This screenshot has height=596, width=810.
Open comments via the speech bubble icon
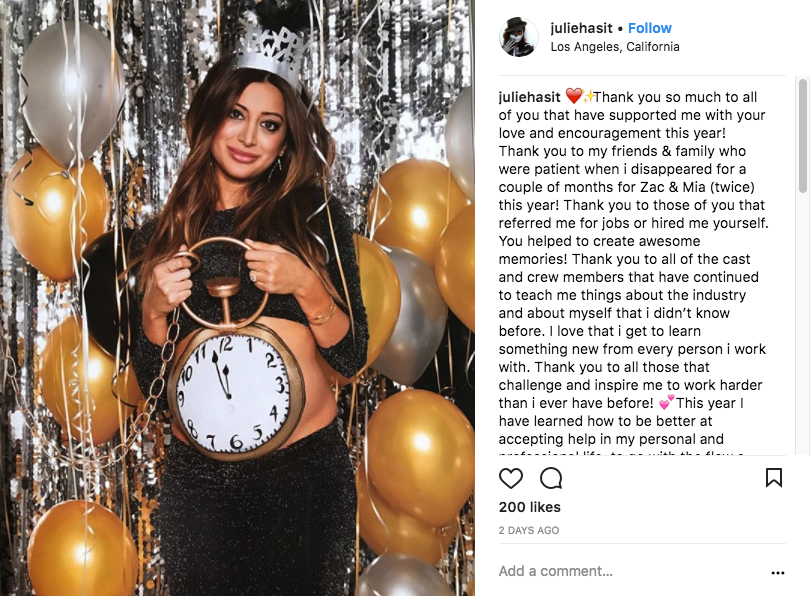pos(551,478)
